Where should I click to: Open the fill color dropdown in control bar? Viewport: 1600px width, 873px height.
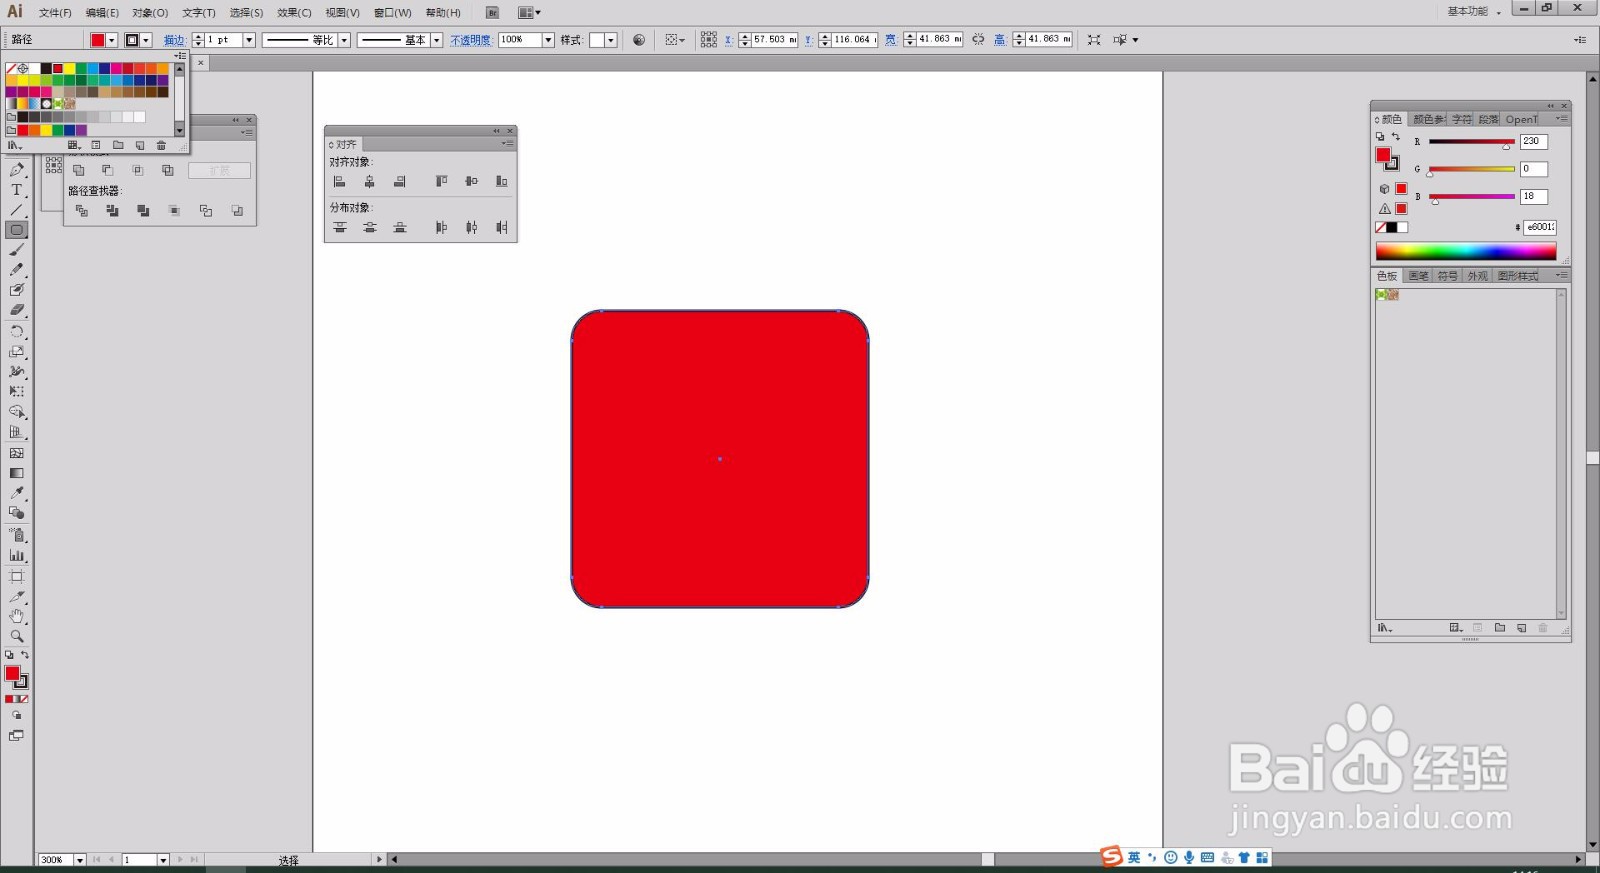[x=112, y=40]
